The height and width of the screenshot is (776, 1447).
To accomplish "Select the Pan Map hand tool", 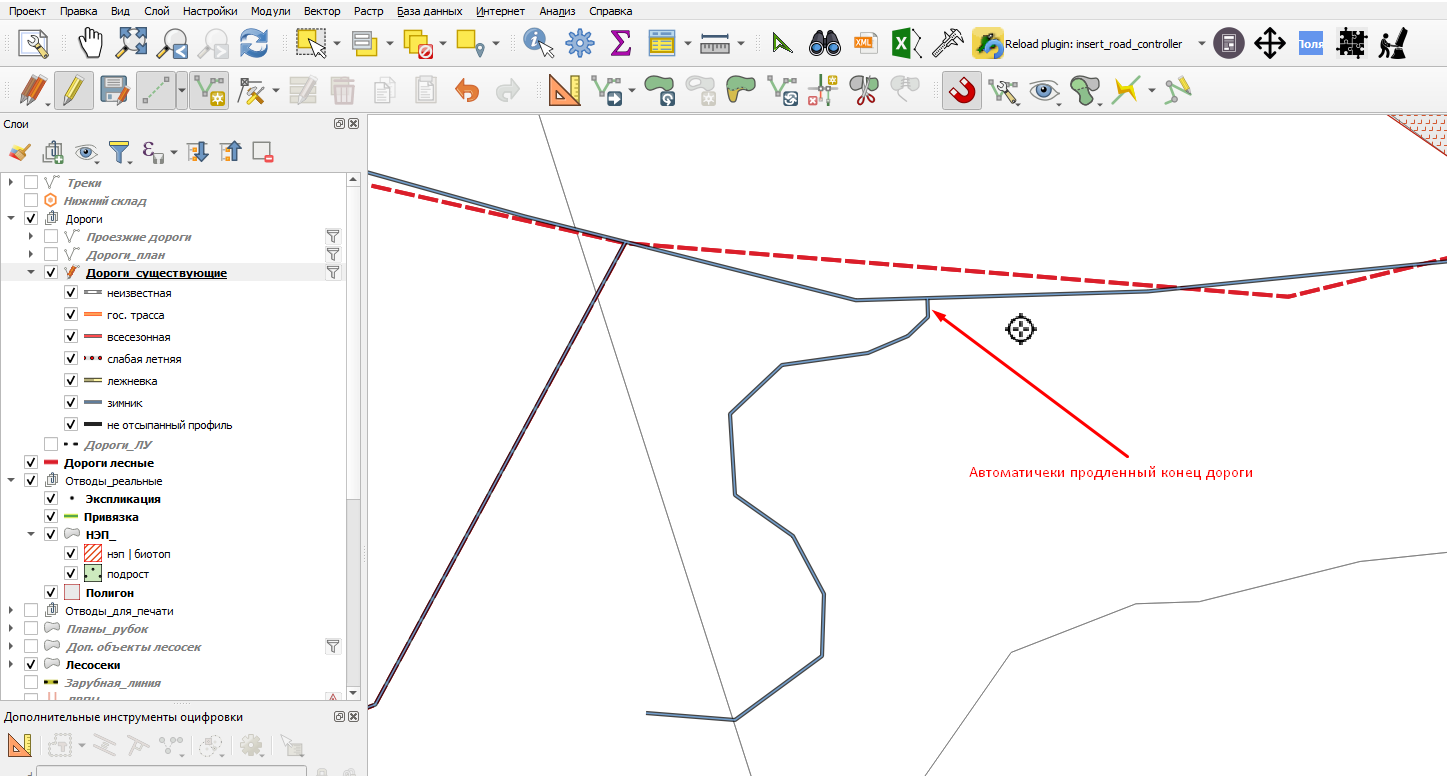I will (92, 44).
